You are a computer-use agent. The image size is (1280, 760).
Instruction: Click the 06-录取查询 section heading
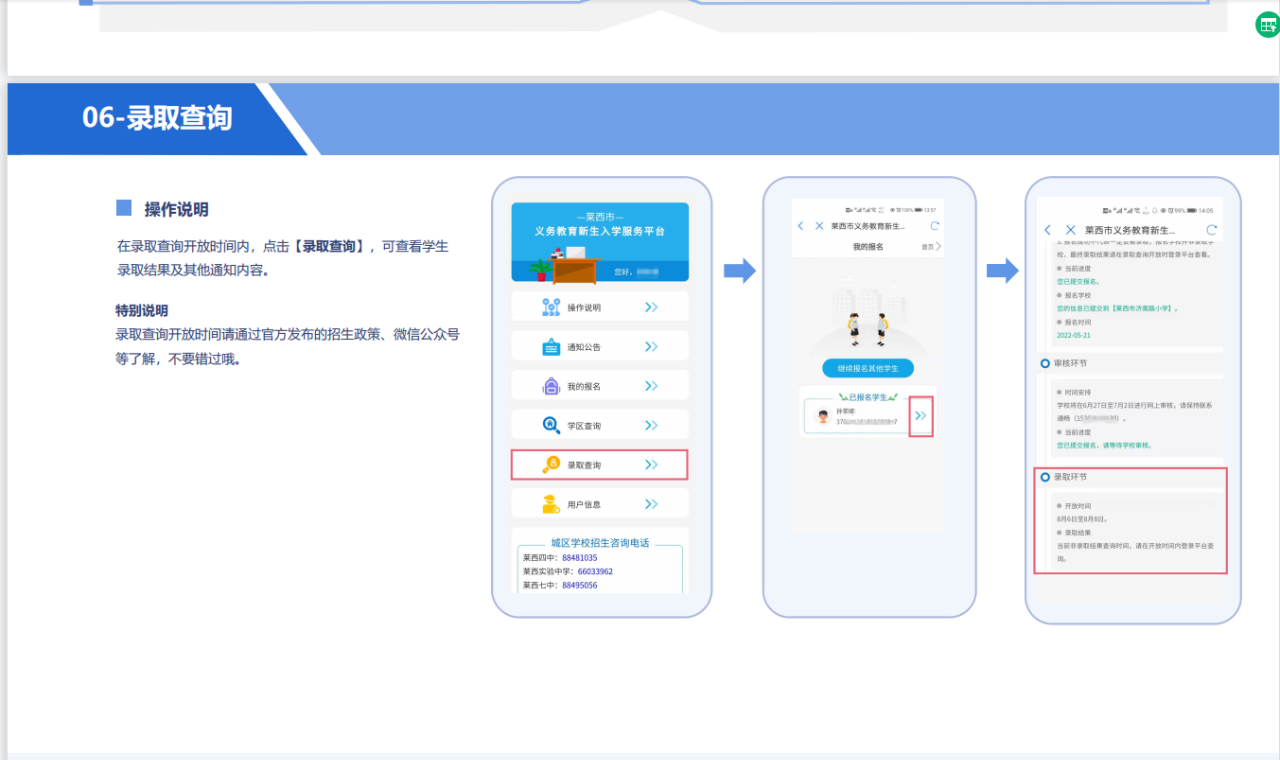[157, 118]
